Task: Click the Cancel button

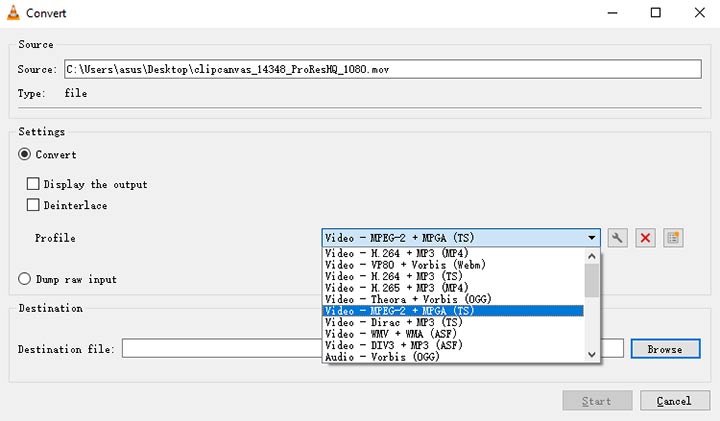Action: (675, 401)
